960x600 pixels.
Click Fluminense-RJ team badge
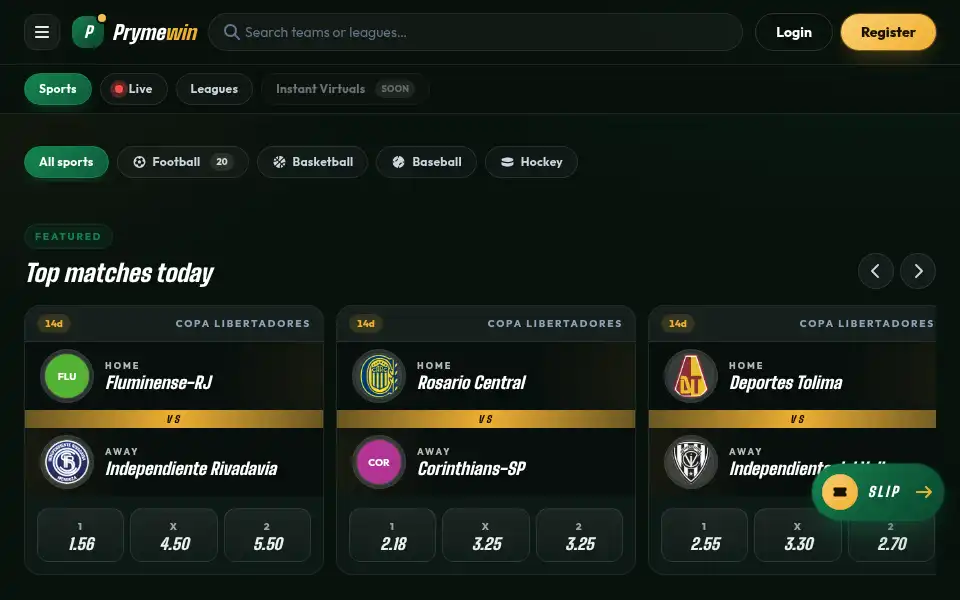pos(67,376)
